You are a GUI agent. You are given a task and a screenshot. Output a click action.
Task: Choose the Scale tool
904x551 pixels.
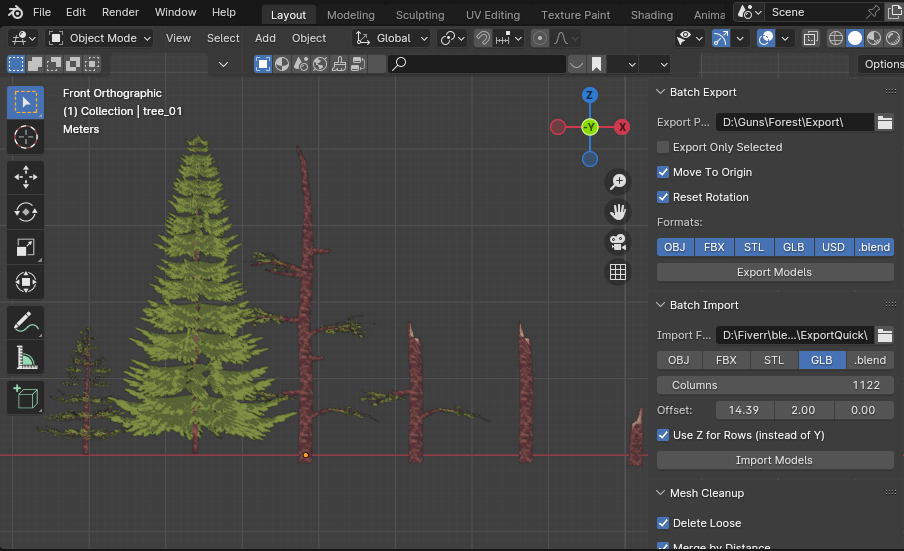[x=25, y=247]
